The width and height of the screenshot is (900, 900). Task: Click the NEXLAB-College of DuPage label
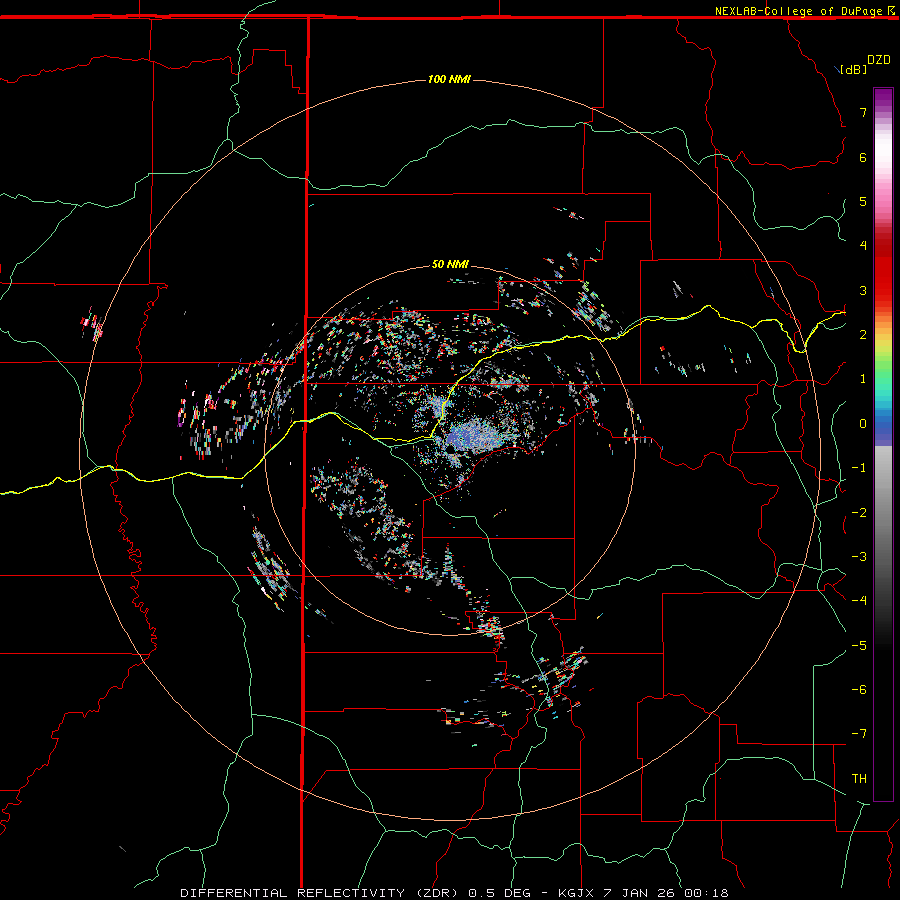tap(804, 11)
